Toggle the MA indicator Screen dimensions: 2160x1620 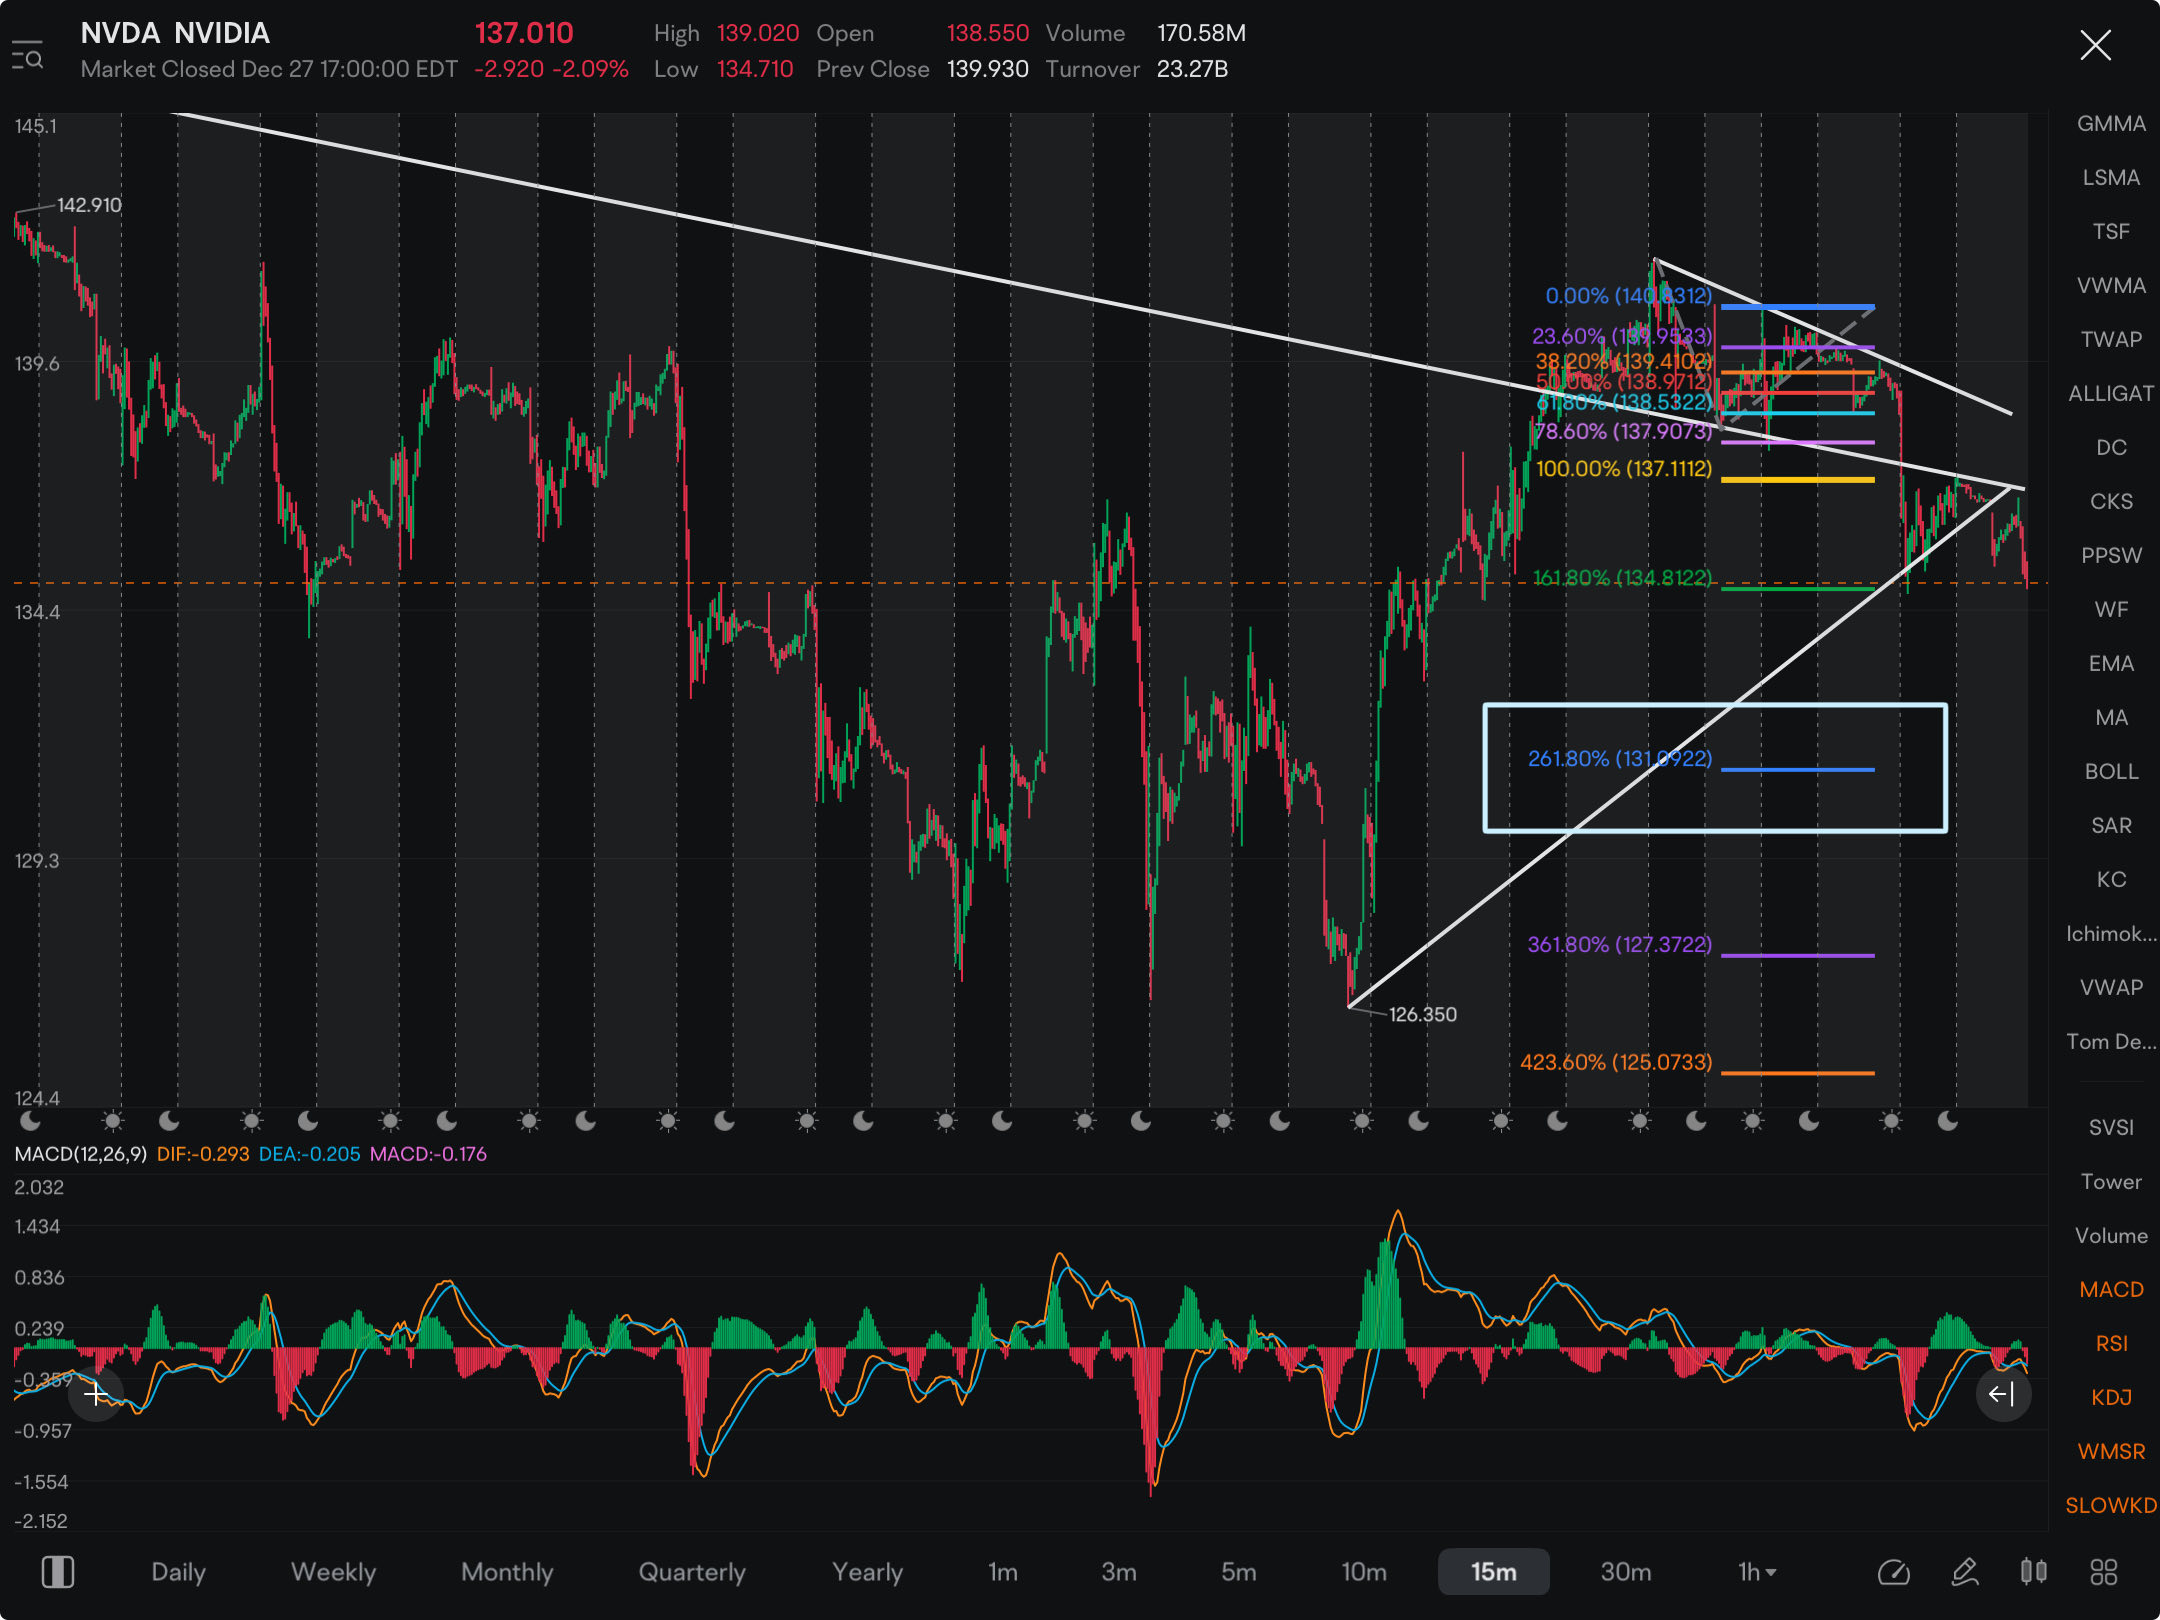tap(2111, 717)
